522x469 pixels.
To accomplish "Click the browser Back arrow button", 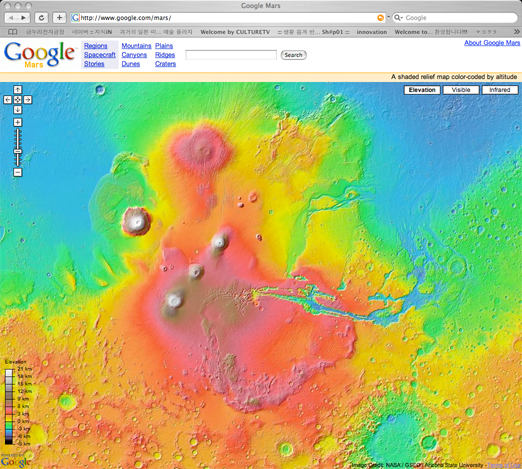I will coord(11,18).
